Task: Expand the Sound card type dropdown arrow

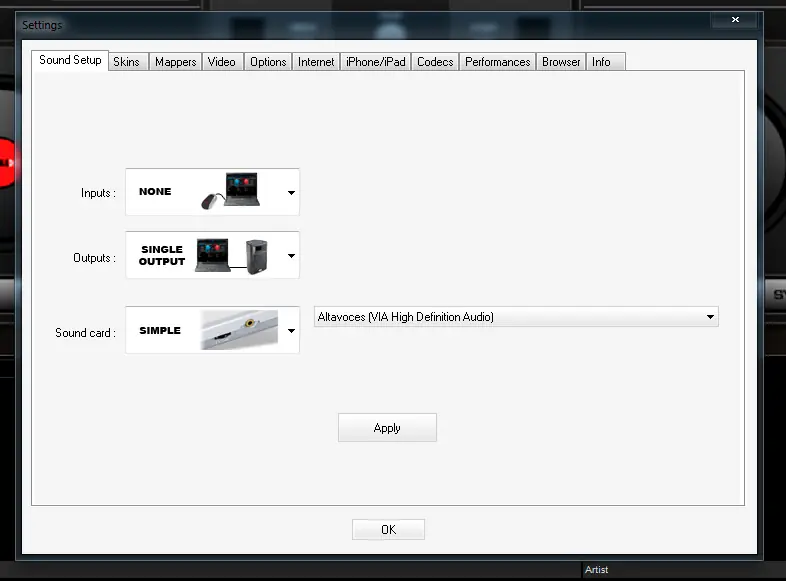Action: (291, 331)
